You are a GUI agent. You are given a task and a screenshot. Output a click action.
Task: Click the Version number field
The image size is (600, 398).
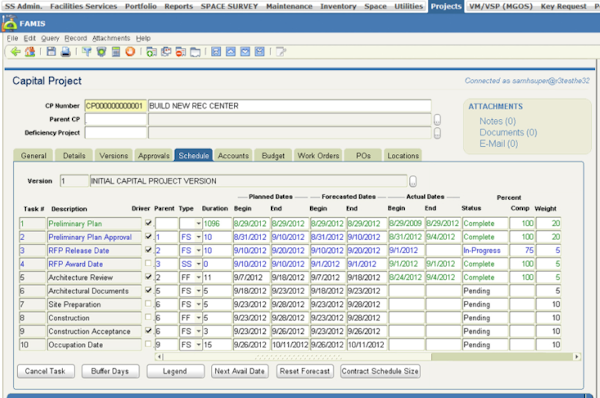74,181
